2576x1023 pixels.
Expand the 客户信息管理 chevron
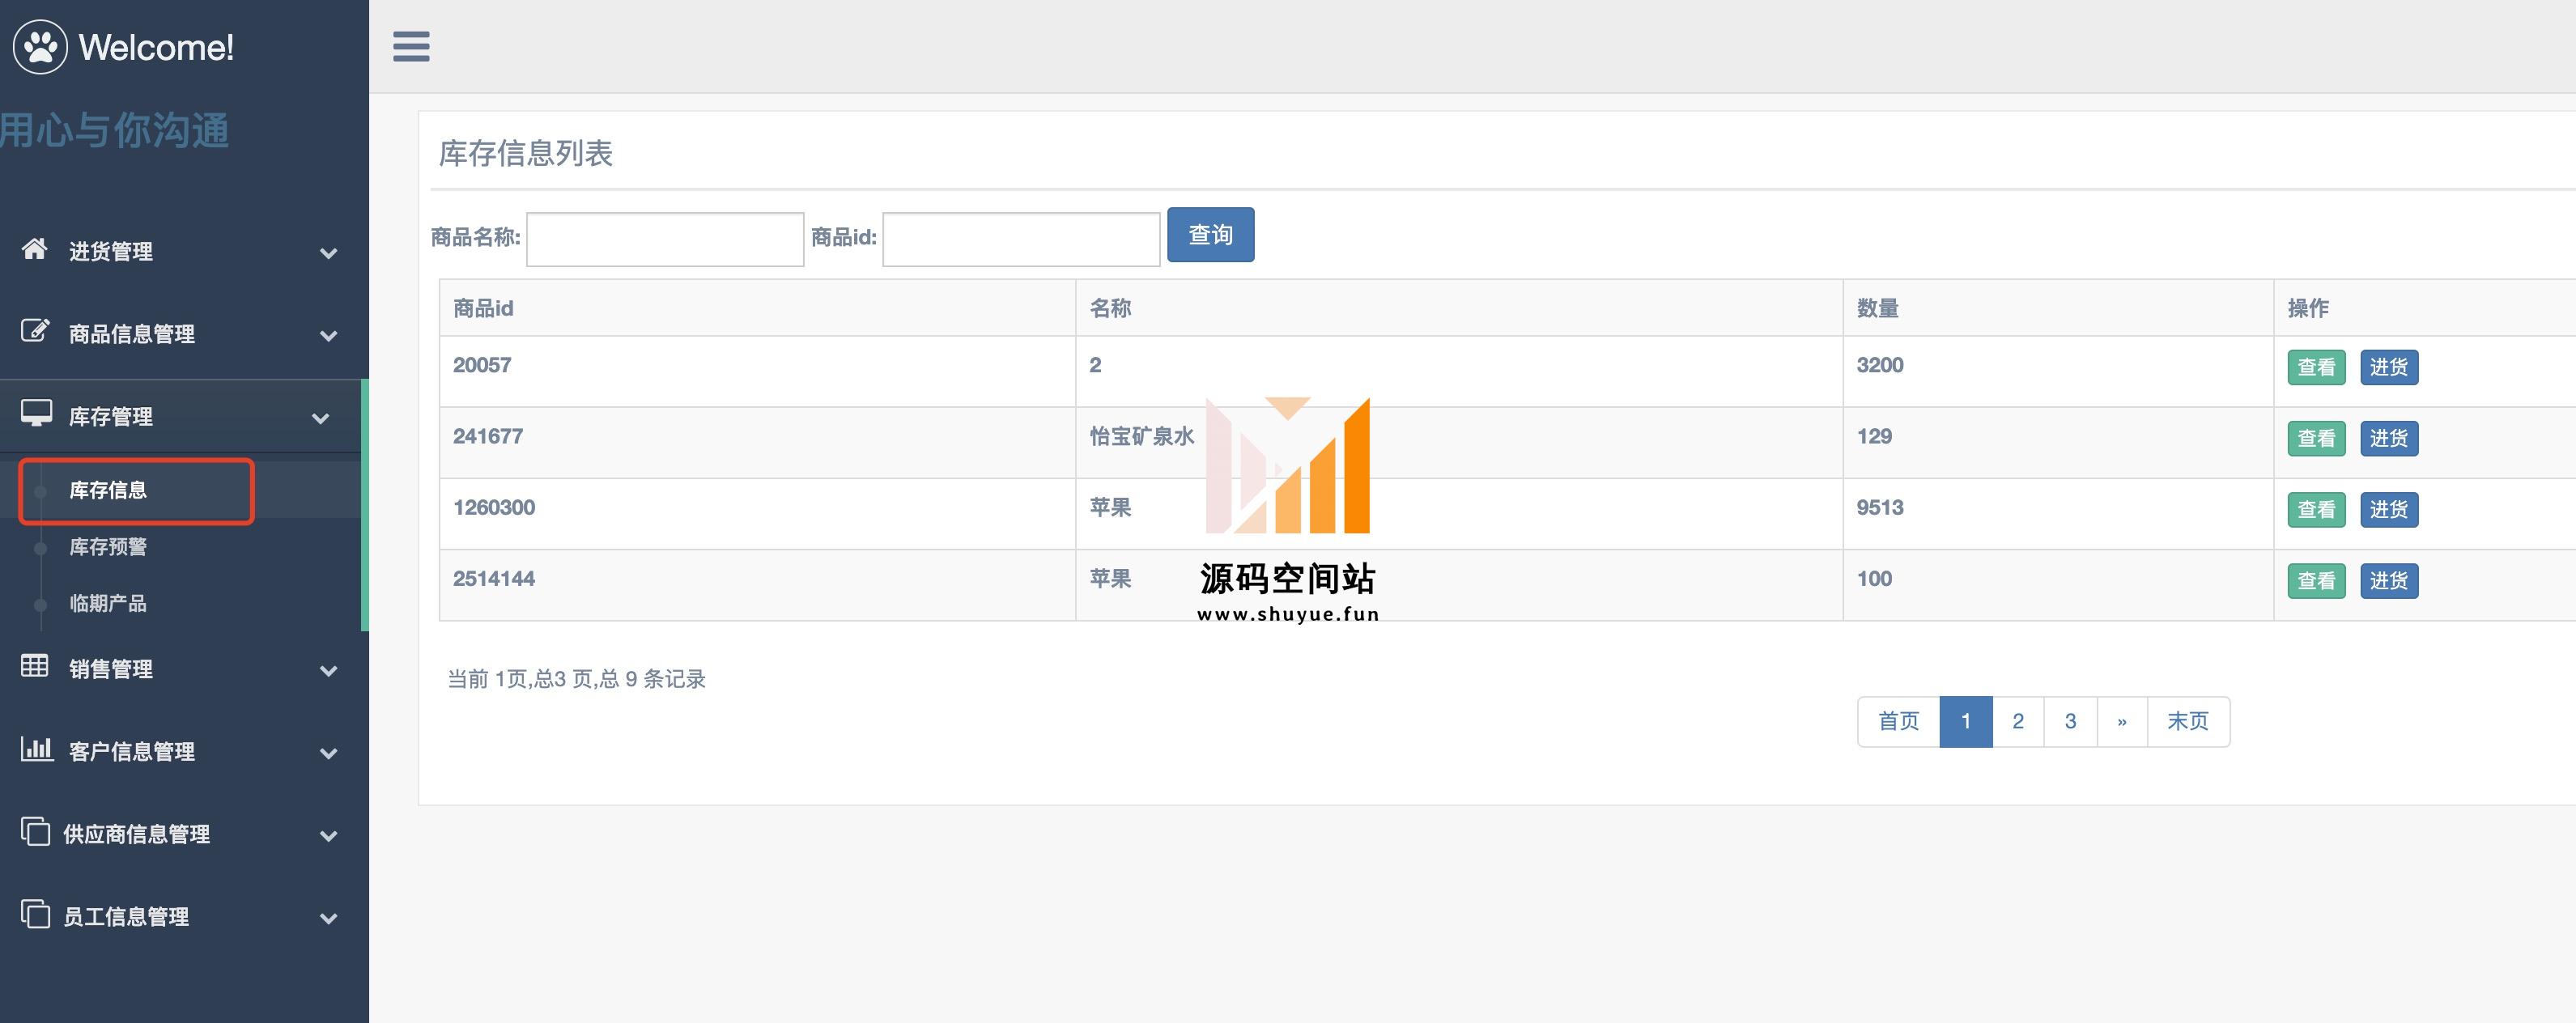click(328, 753)
